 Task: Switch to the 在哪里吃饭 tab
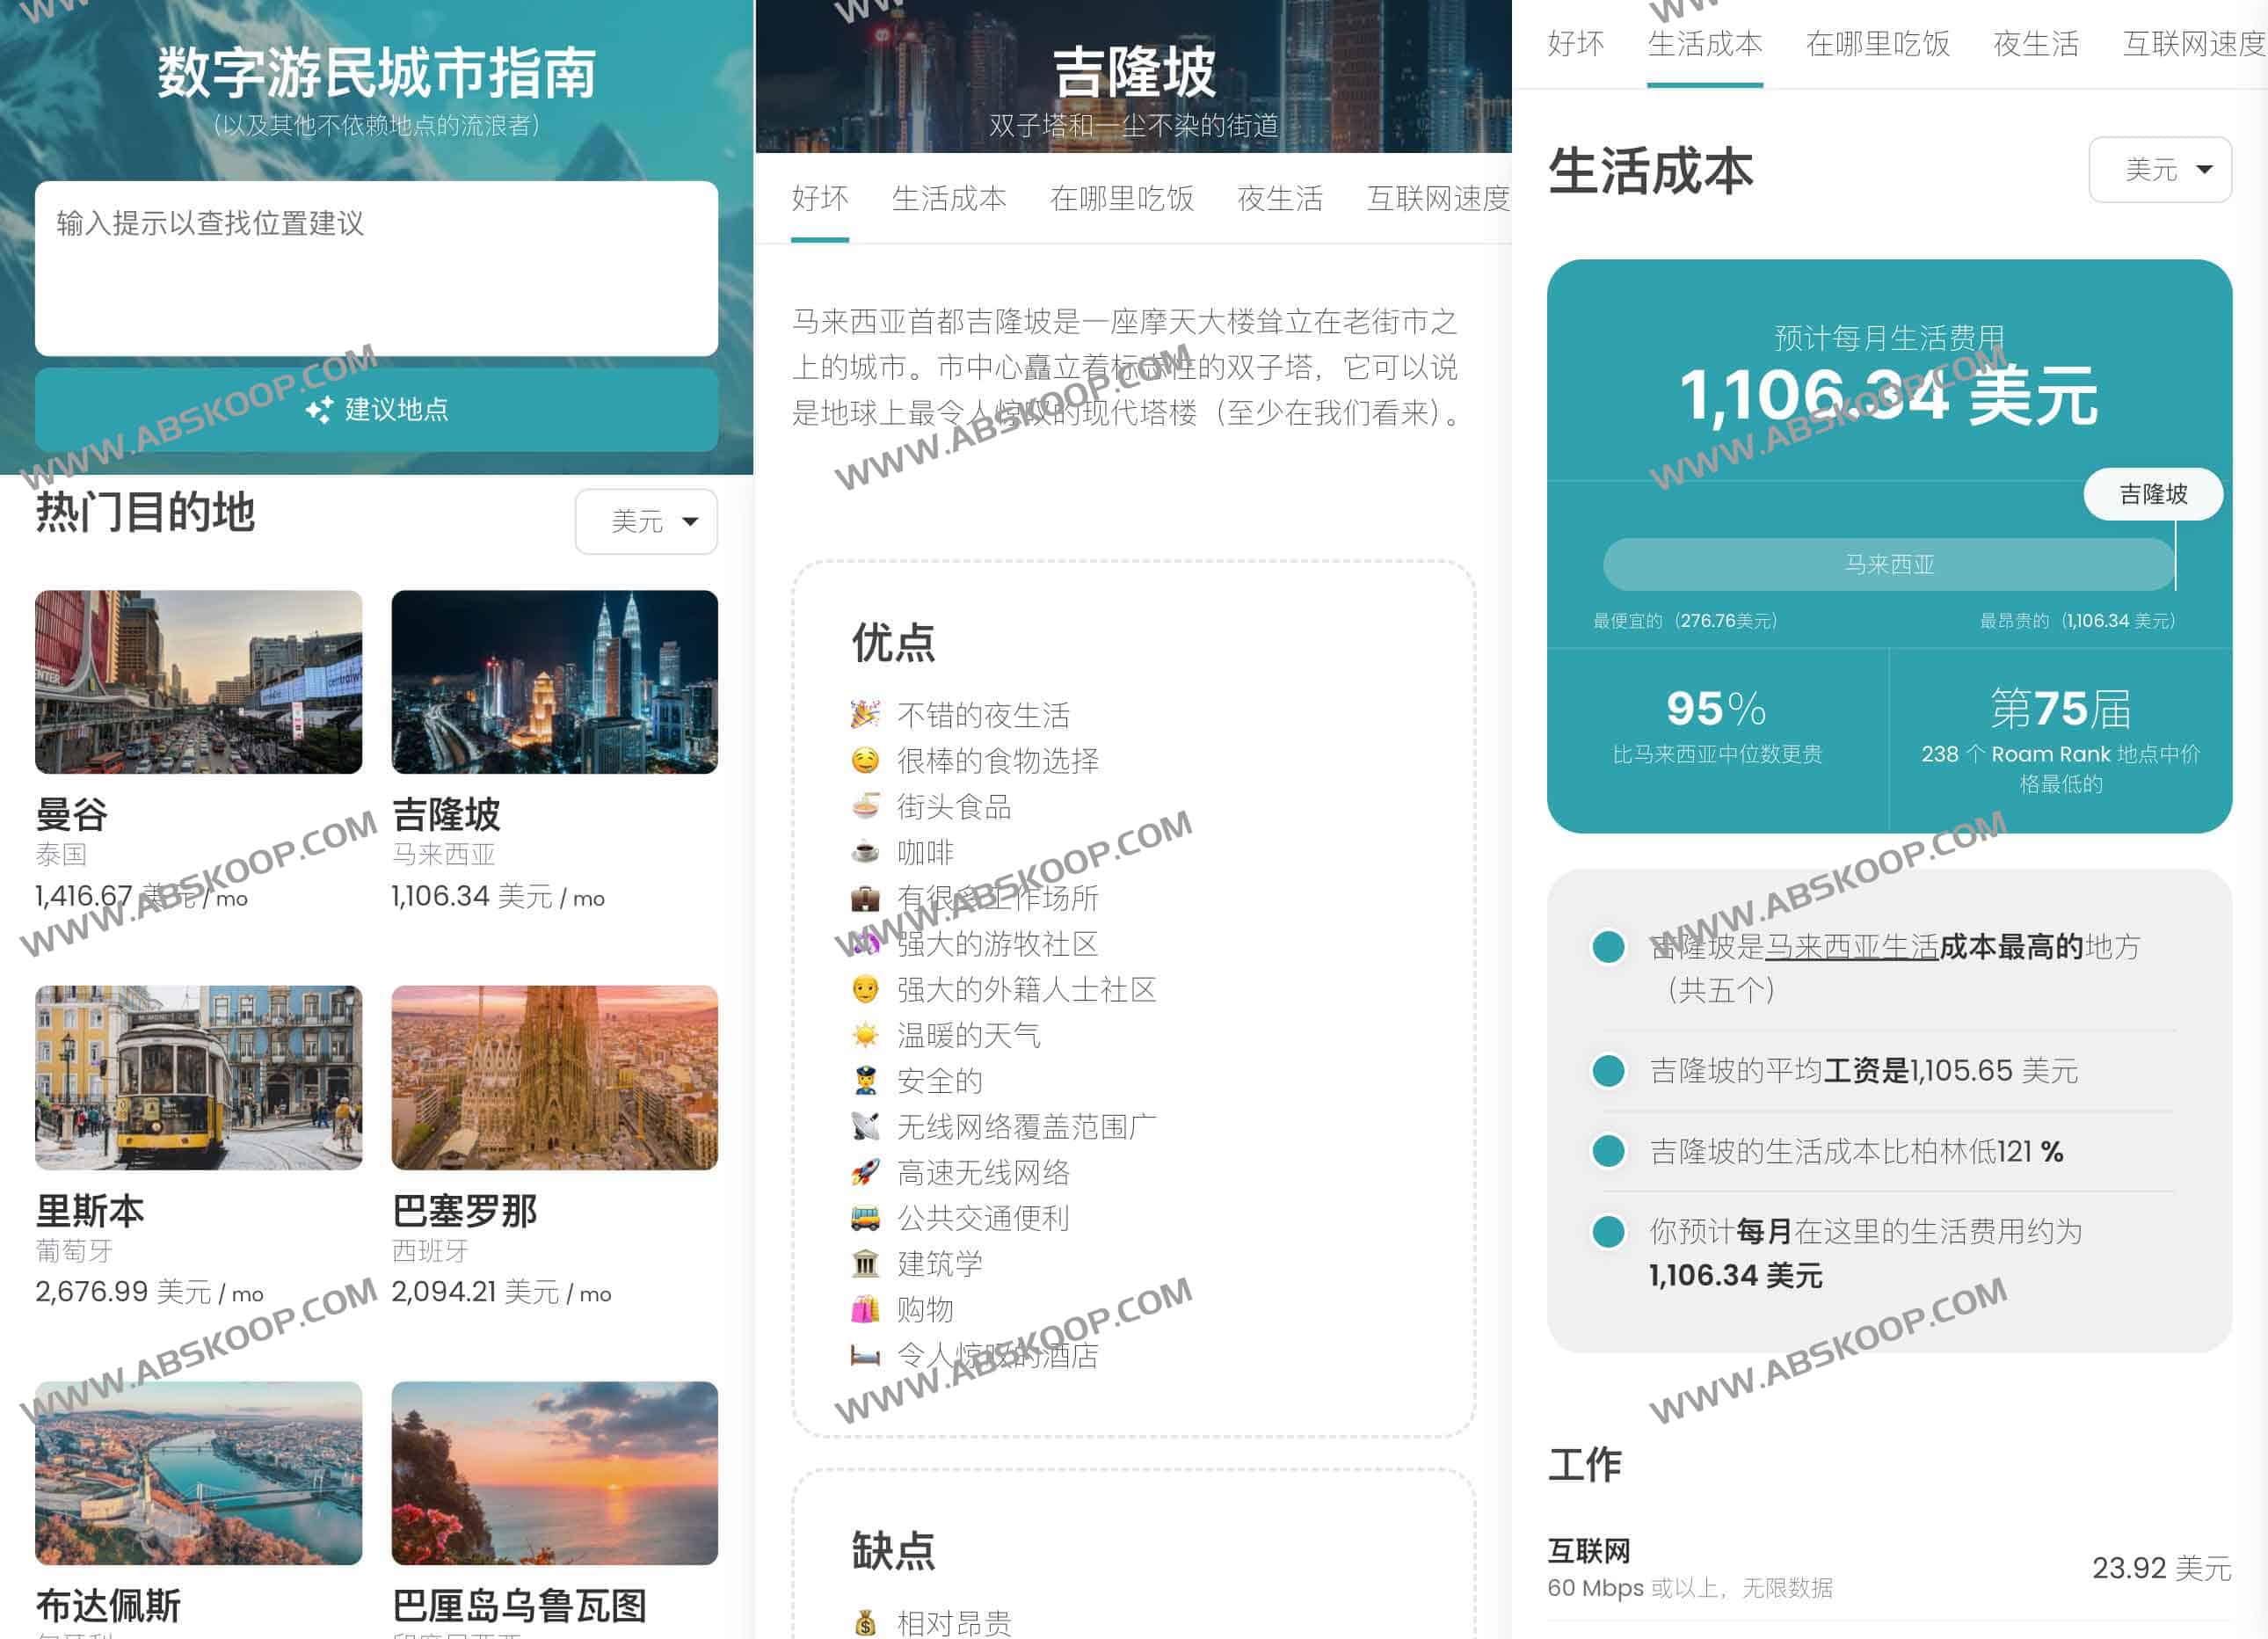(1121, 199)
